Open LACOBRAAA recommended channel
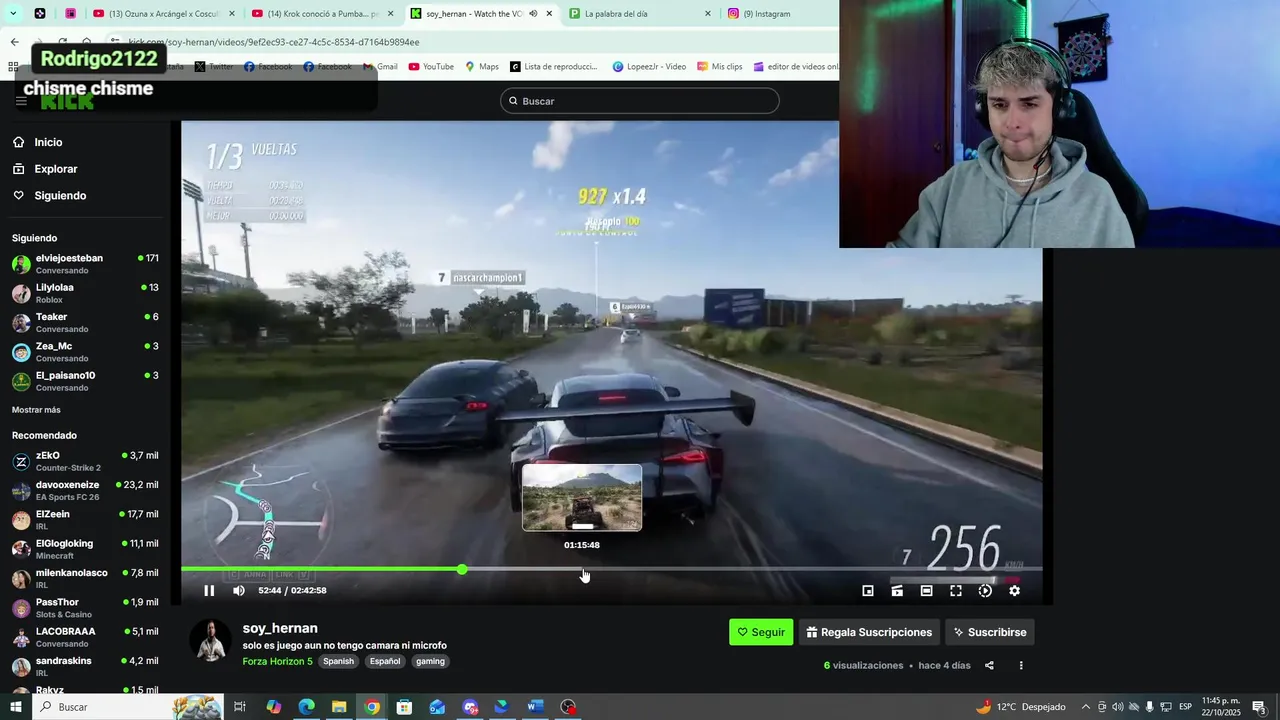Screen dimensions: 1280x720 pyautogui.click(x=85, y=637)
